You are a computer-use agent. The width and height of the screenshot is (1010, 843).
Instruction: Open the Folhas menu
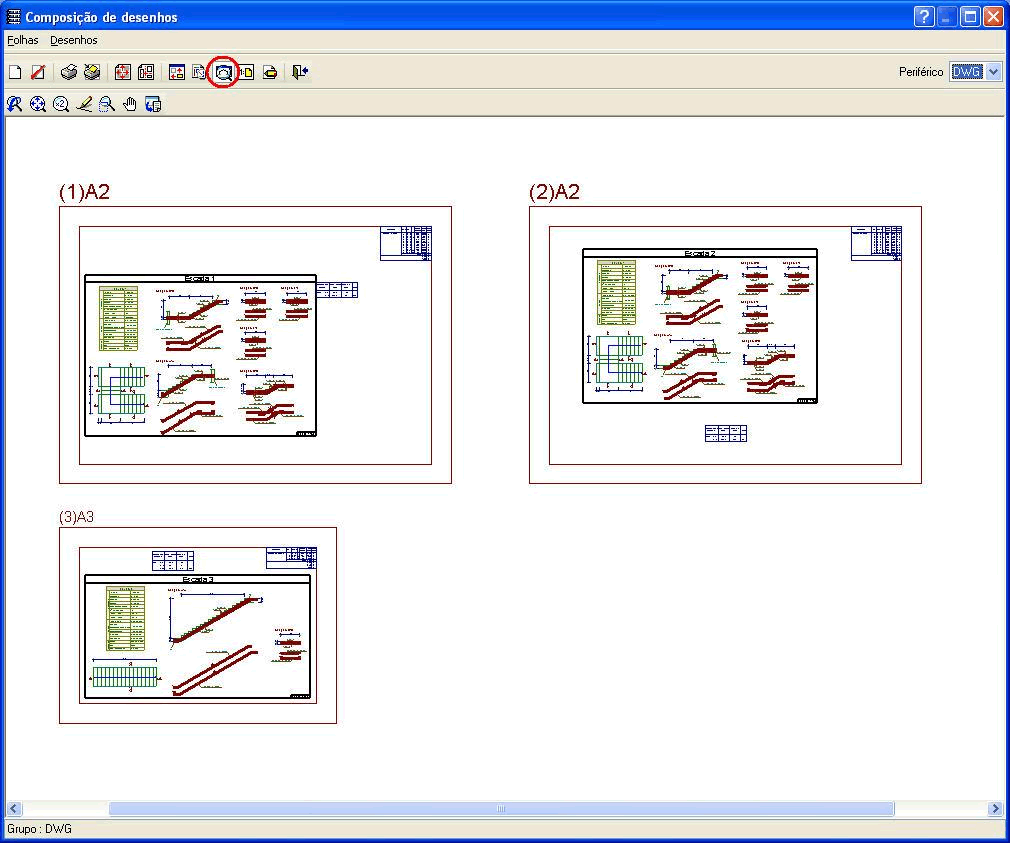click(23, 40)
